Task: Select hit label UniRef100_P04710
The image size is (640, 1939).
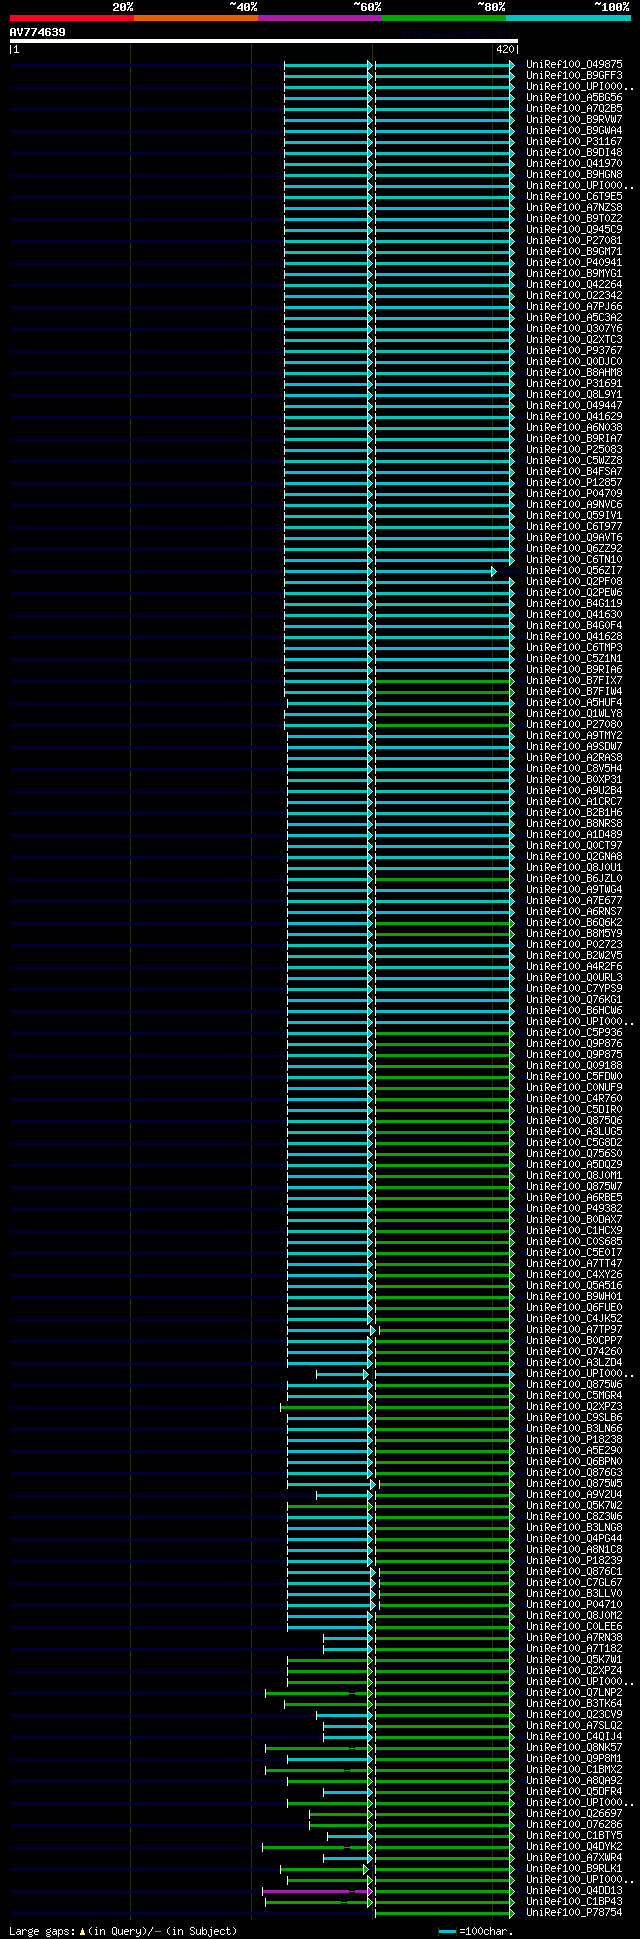Action: click(x=574, y=1605)
